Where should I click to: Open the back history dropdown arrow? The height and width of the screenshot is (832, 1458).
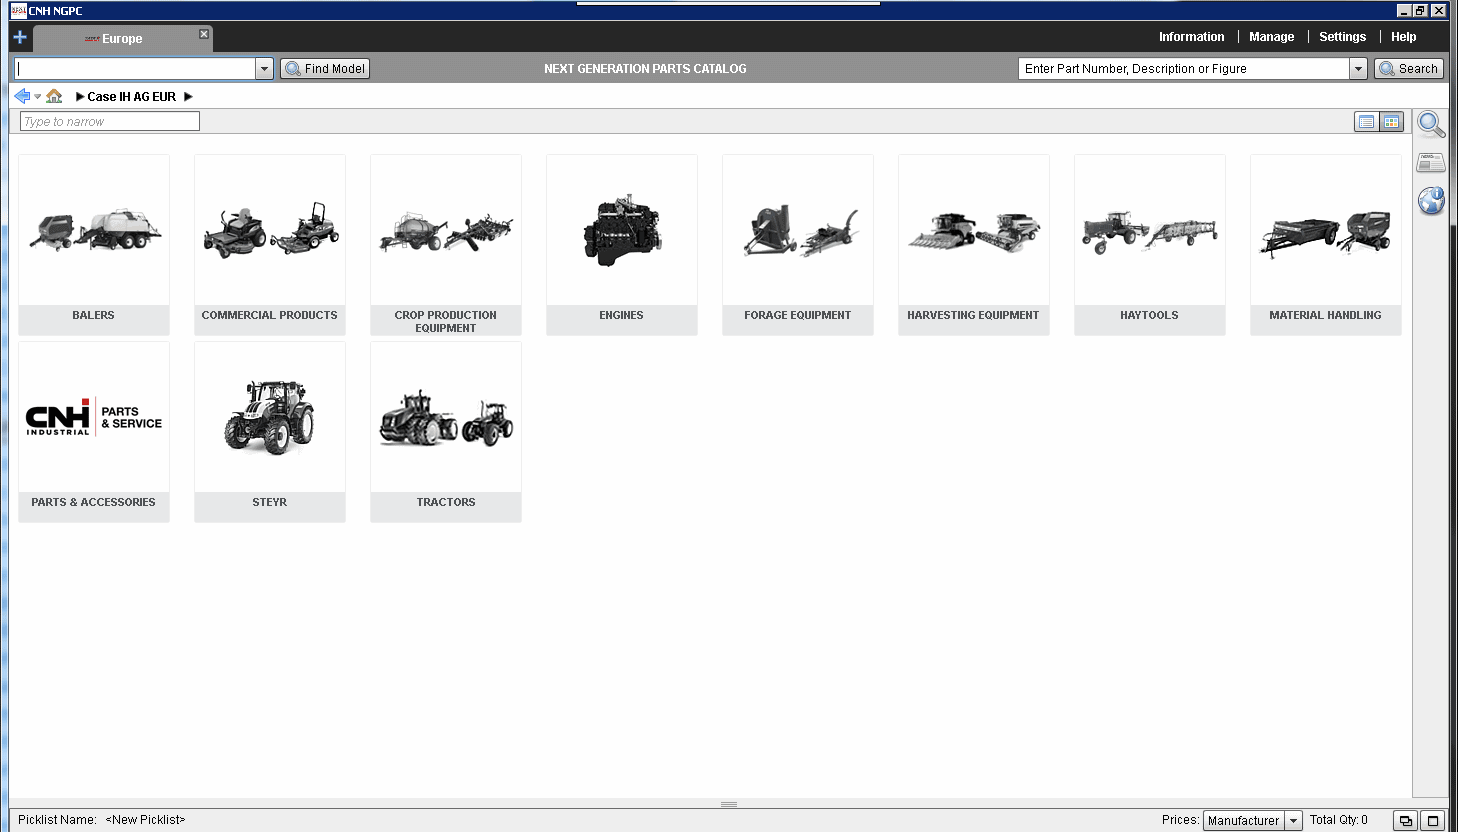coord(38,97)
